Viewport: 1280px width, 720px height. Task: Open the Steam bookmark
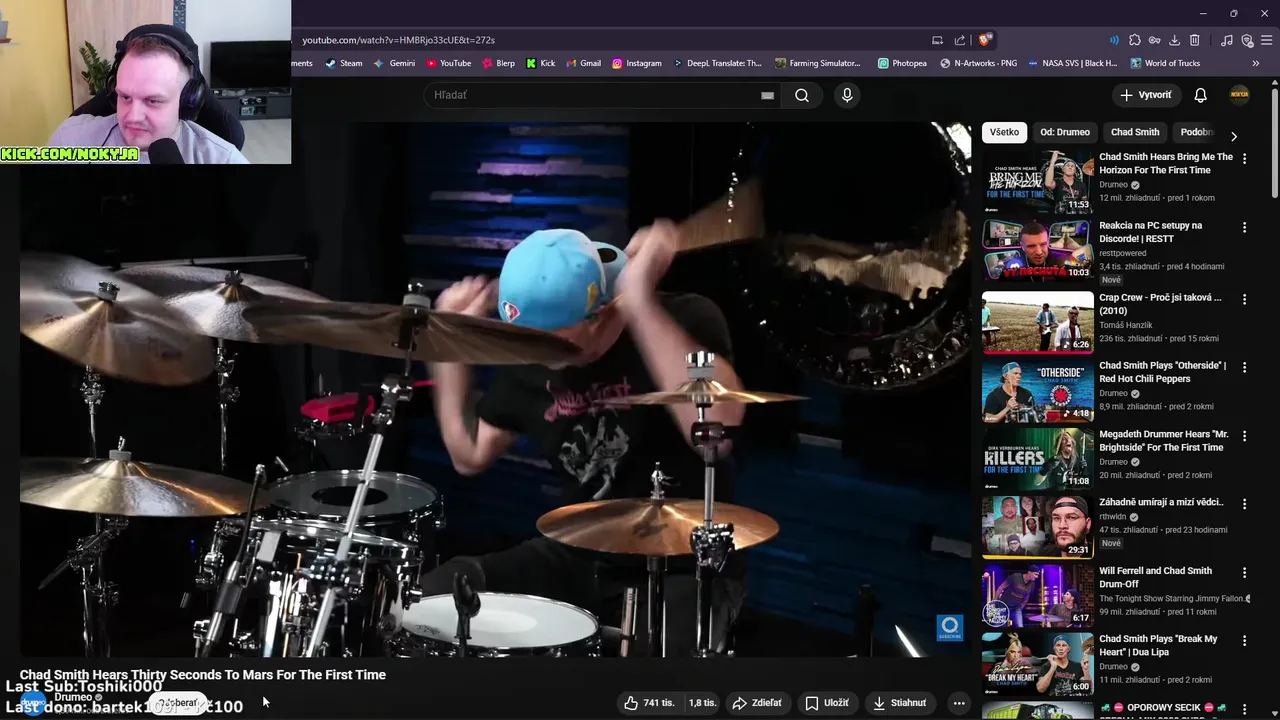coord(344,63)
